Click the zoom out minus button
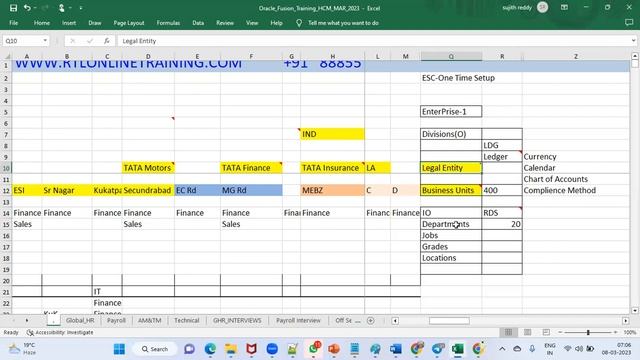 pos(560,332)
